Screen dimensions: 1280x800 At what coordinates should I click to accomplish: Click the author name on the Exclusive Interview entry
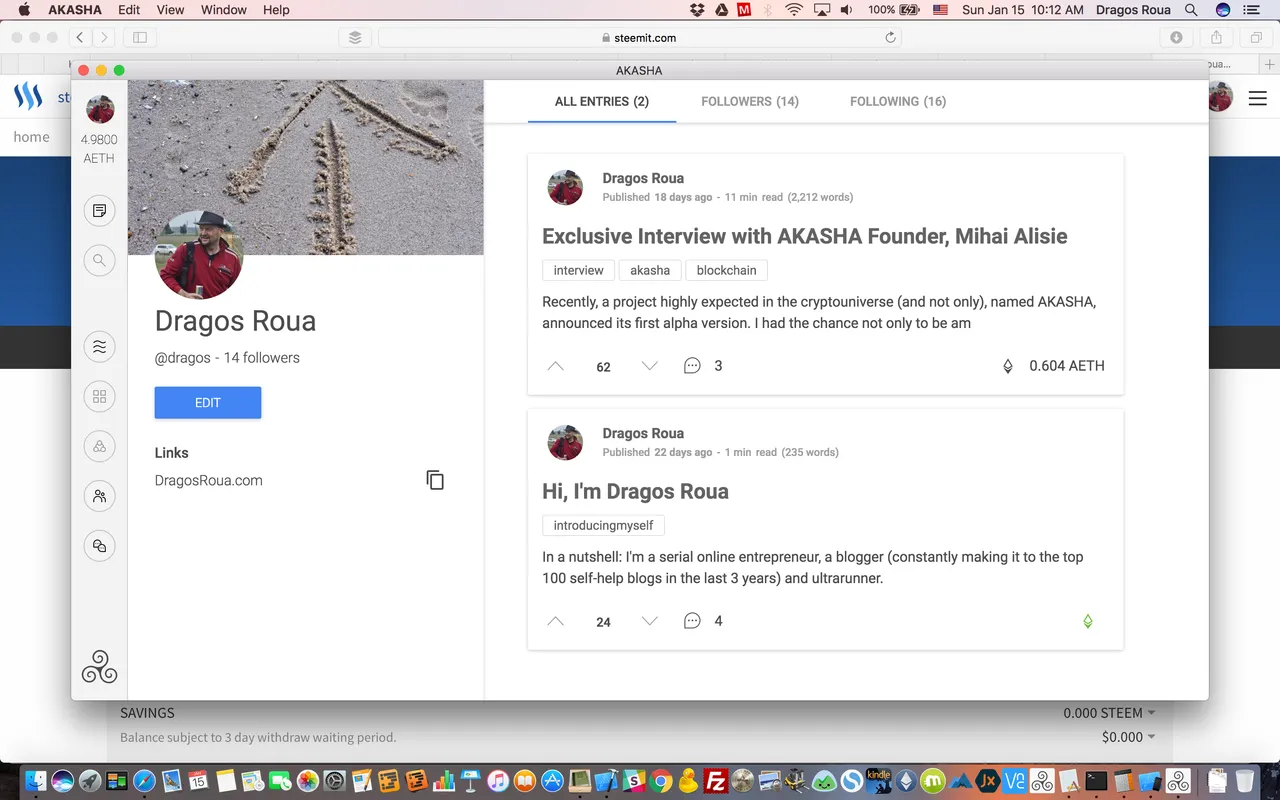(643, 178)
